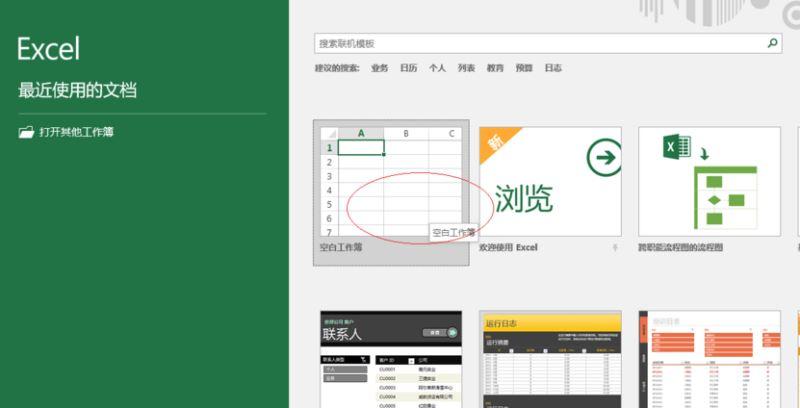800x408 pixels.
Task: Open the 教育 suggested search
Action: coord(495,68)
